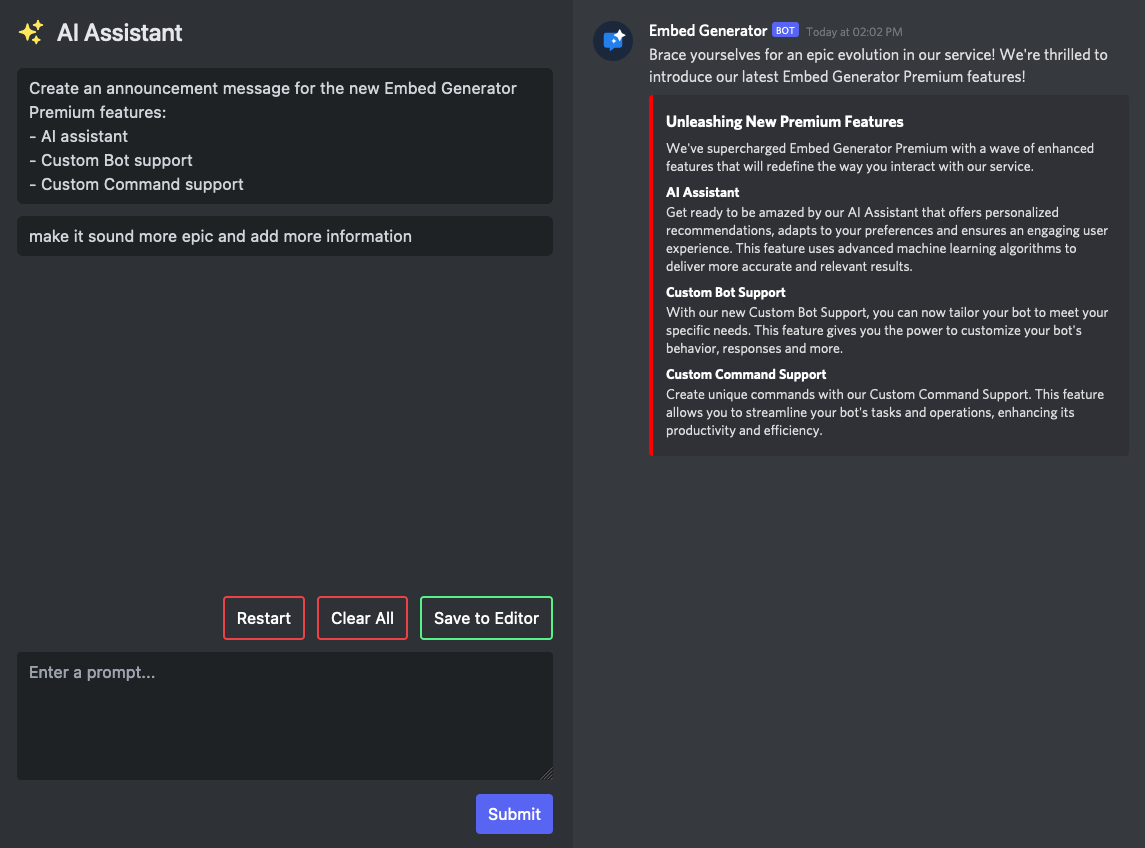The height and width of the screenshot is (848, 1145).
Task: Click Clear All to remove prompts
Action: [x=362, y=618]
